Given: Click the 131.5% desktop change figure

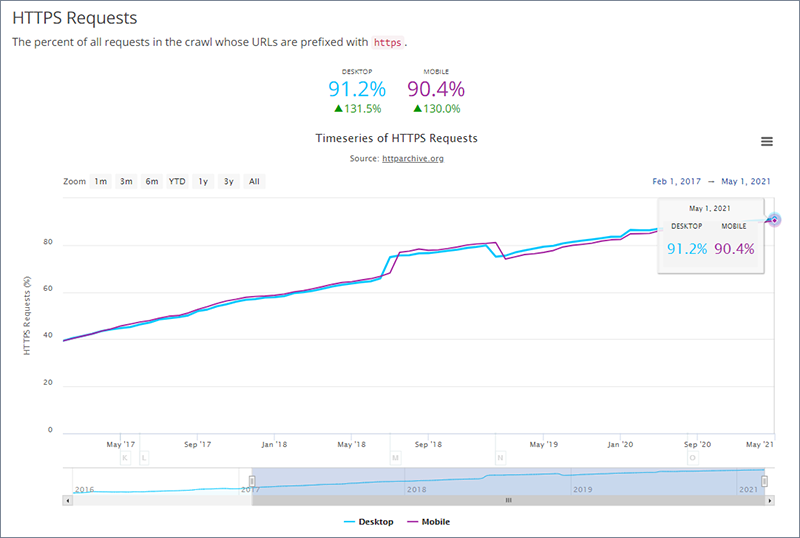Looking at the screenshot, I should coord(358,109).
